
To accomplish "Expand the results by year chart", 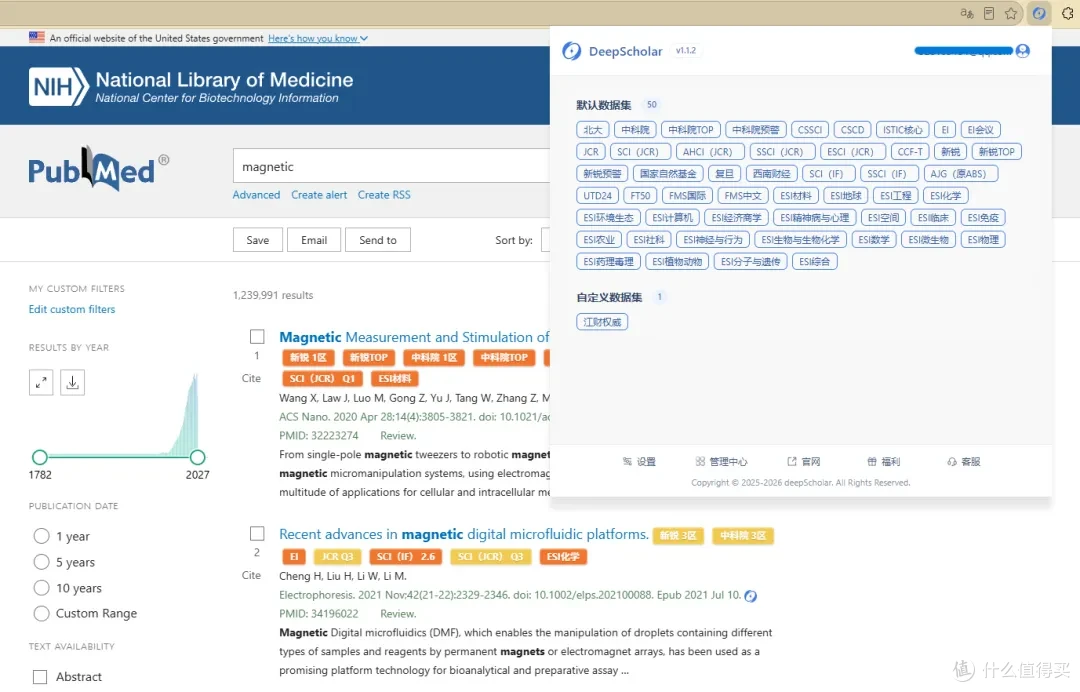I will 41,382.
